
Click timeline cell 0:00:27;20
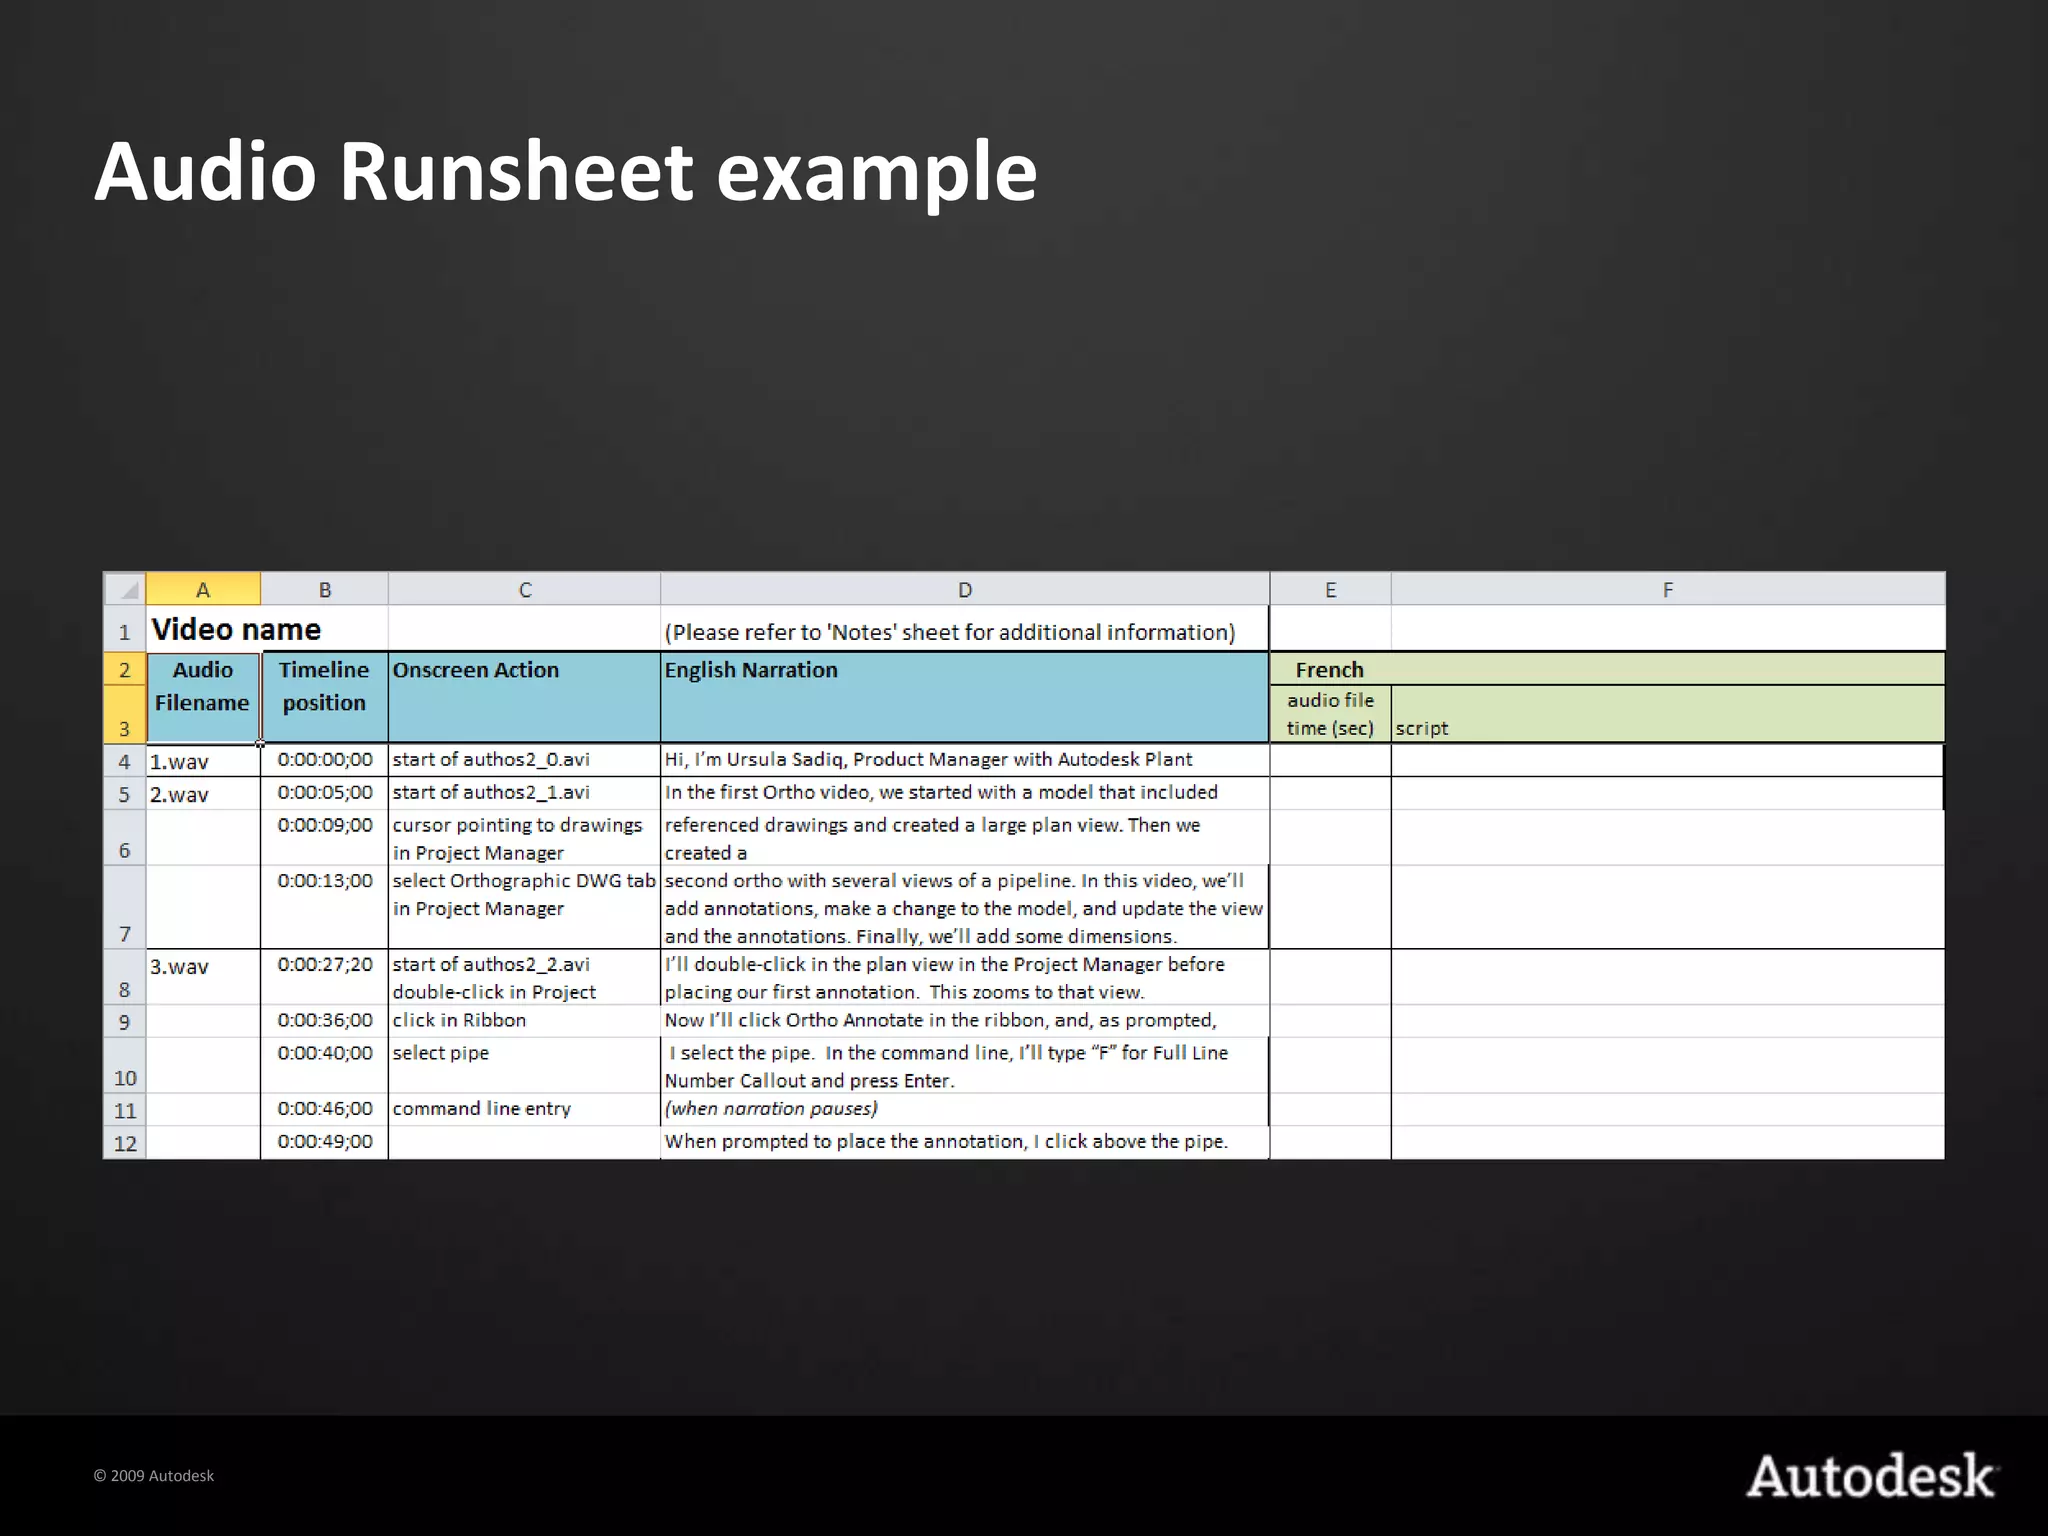tap(324, 965)
